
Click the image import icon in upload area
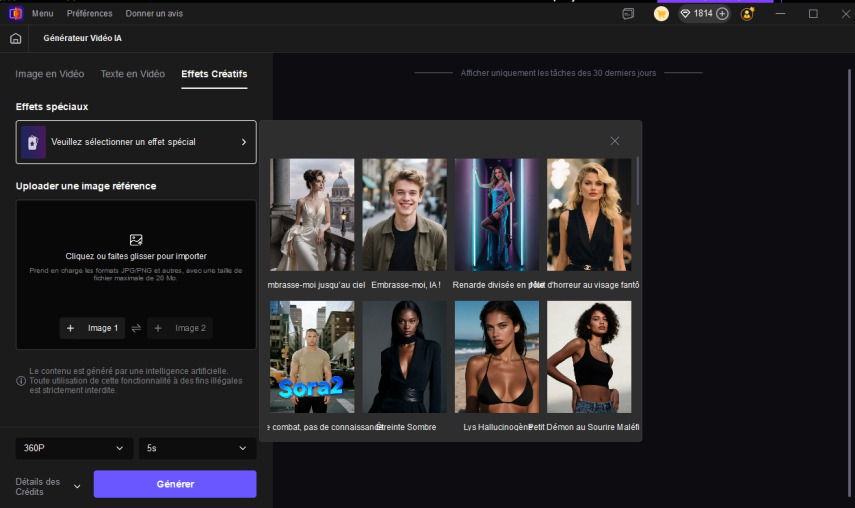136,240
